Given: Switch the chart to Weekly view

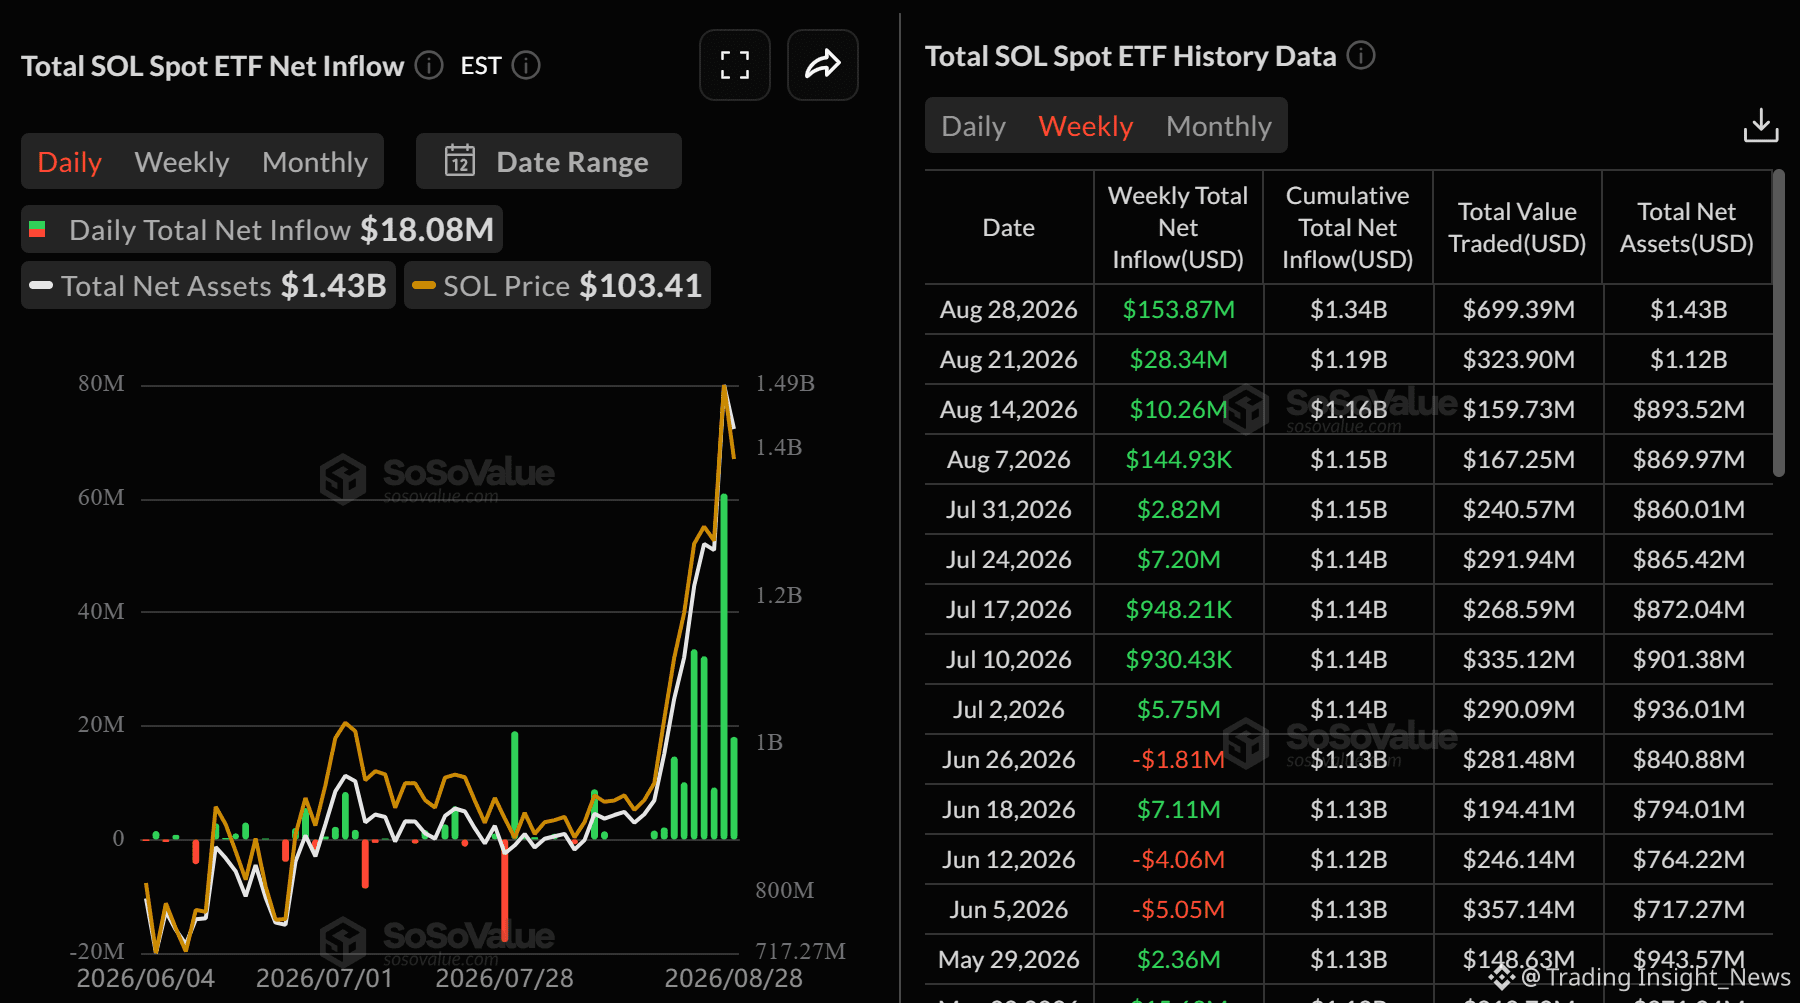Looking at the screenshot, I should pyautogui.click(x=182, y=162).
